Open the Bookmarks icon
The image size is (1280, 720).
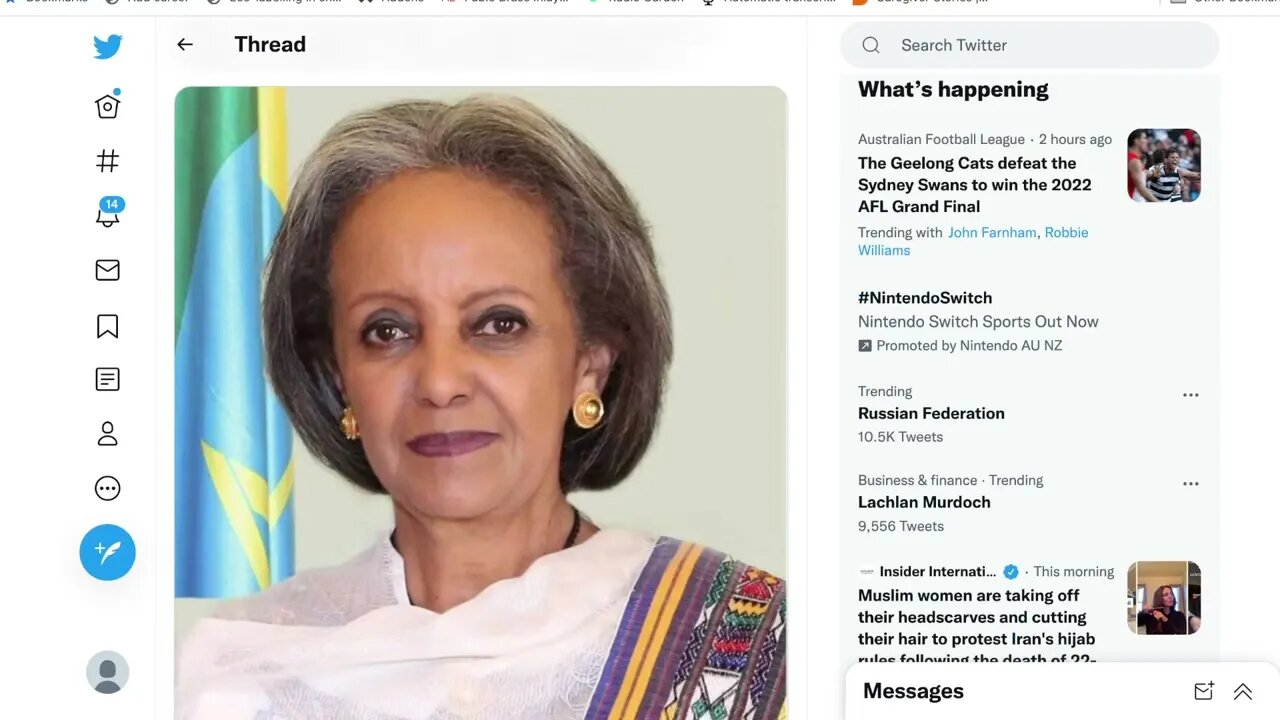click(x=108, y=326)
